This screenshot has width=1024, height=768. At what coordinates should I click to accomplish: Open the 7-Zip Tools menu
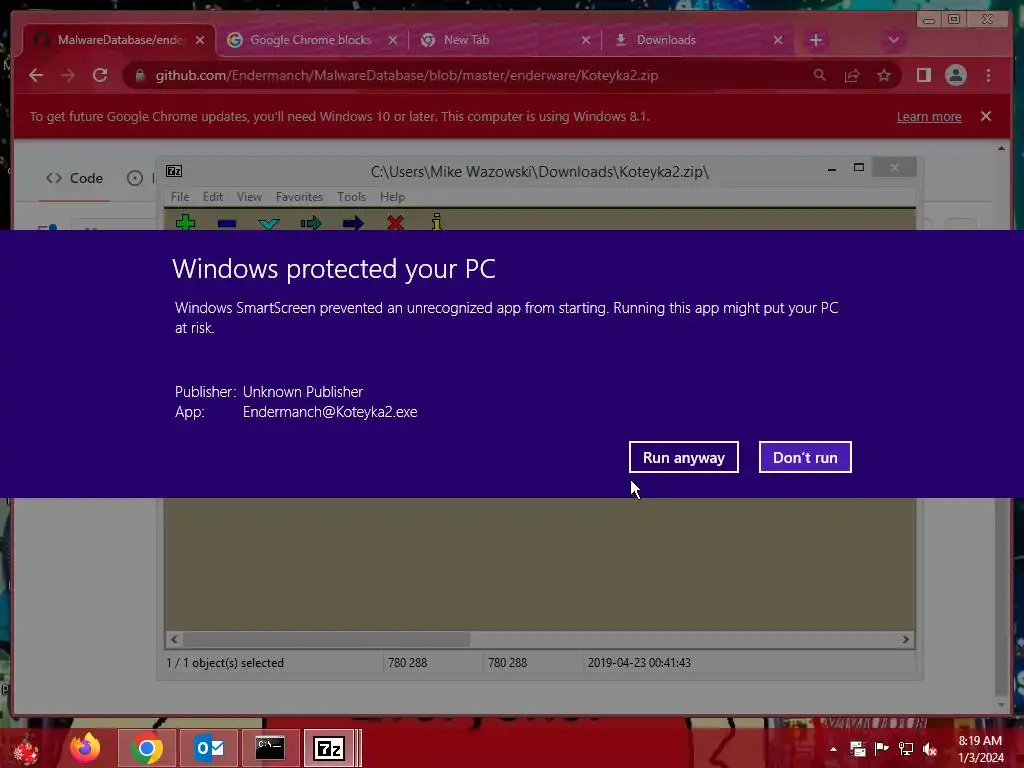[351, 197]
